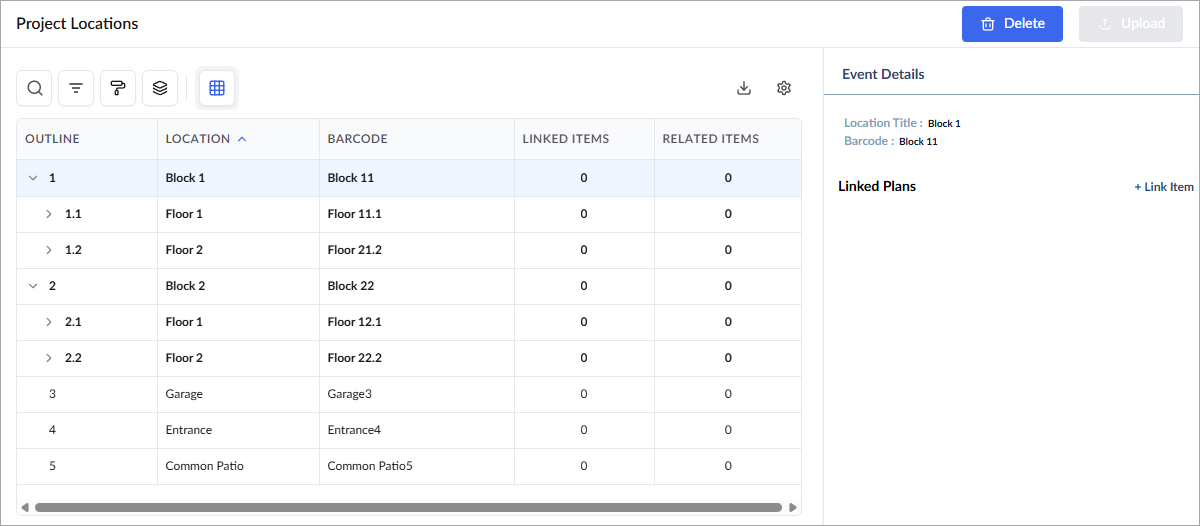This screenshot has width=1200, height=526.
Task: Collapse outline row 1 Block 1
Action: (33, 178)
